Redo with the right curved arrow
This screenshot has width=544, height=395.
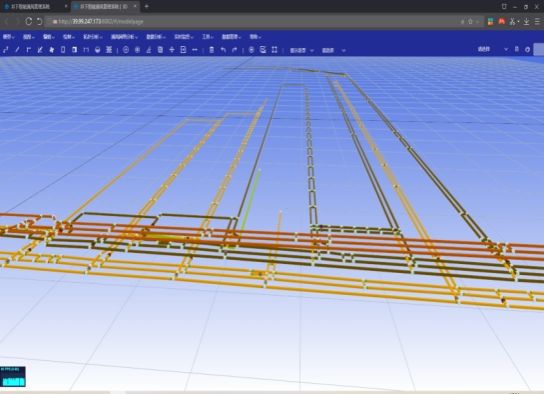[235, 50]
